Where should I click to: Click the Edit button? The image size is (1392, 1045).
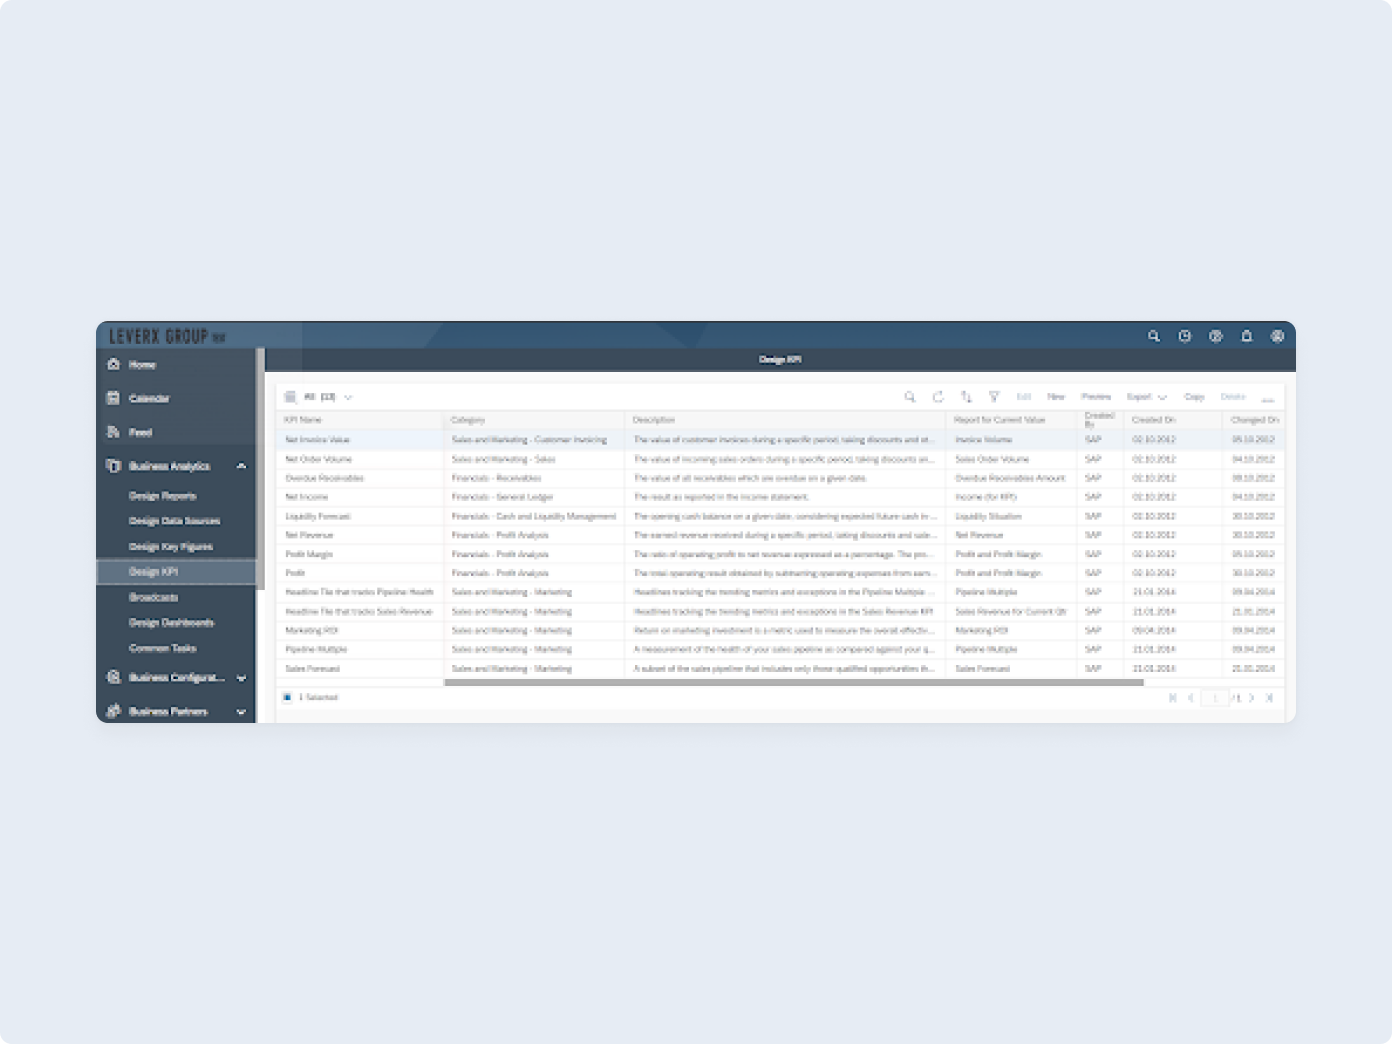point(1023,397)
